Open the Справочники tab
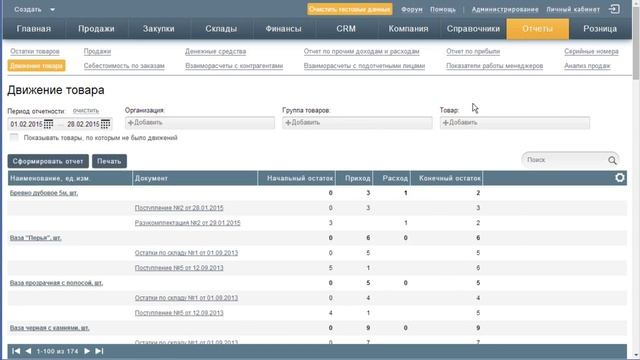Viewport: 640px width, 360px height. [473, 29]
